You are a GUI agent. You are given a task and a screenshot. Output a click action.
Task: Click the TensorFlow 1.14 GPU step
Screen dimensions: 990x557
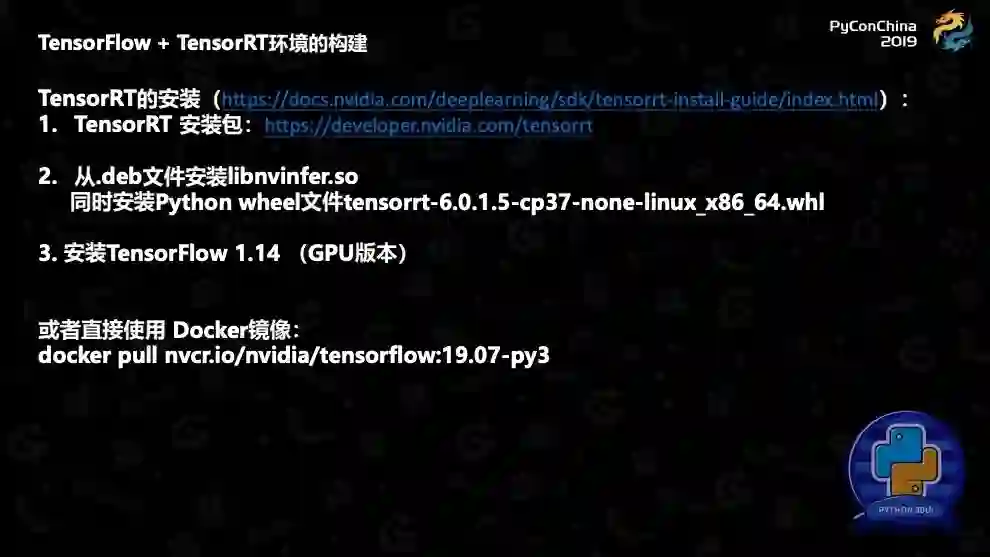coord(222,253)
